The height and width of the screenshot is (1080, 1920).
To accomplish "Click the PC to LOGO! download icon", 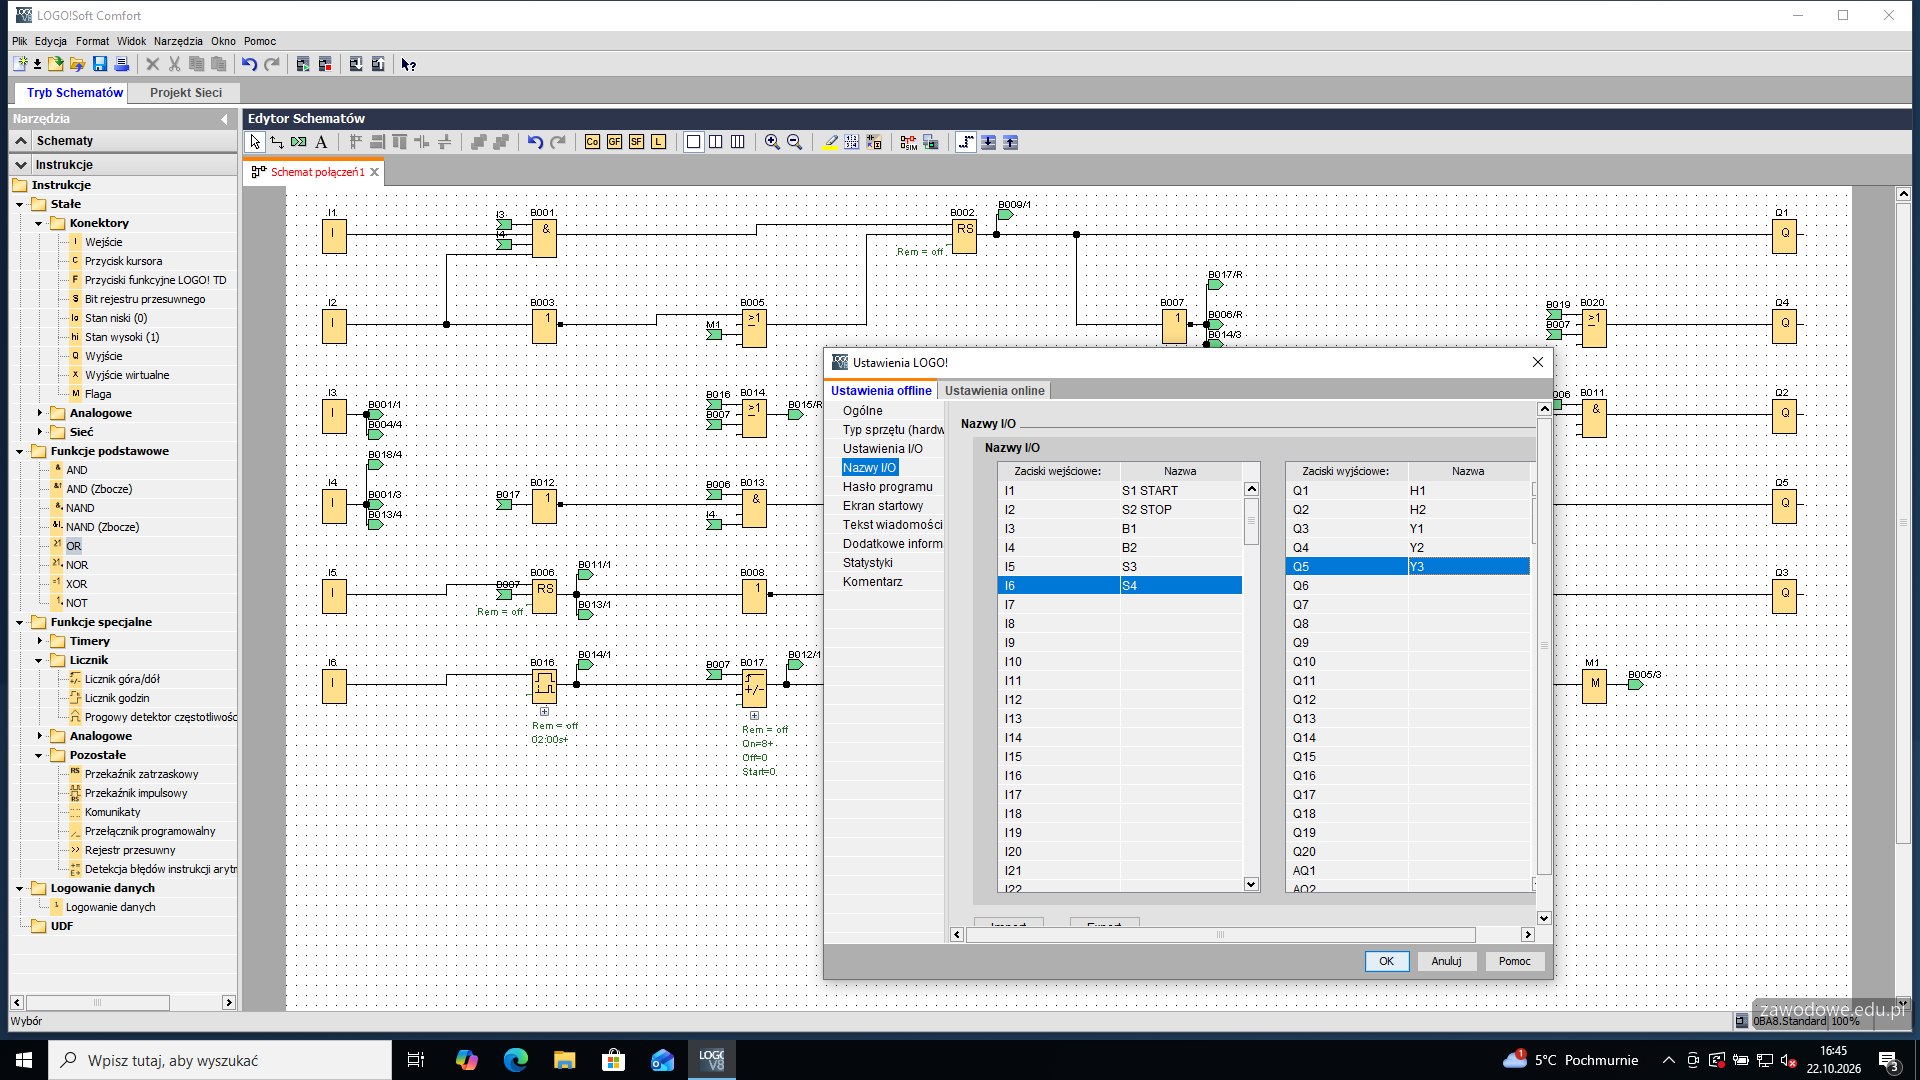I will pyautogui.click(x=356, y=64).
